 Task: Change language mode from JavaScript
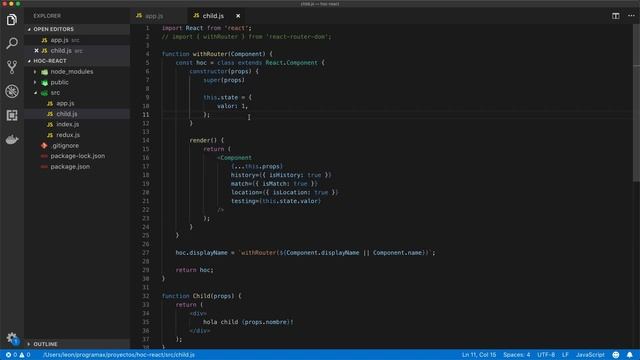590,355
